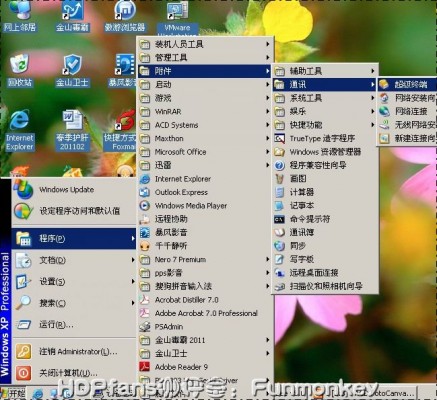This screenshot has width=437, height=400.
Task: Open 金山卫士 desktop shortcut
Action: tap(72, 70)
